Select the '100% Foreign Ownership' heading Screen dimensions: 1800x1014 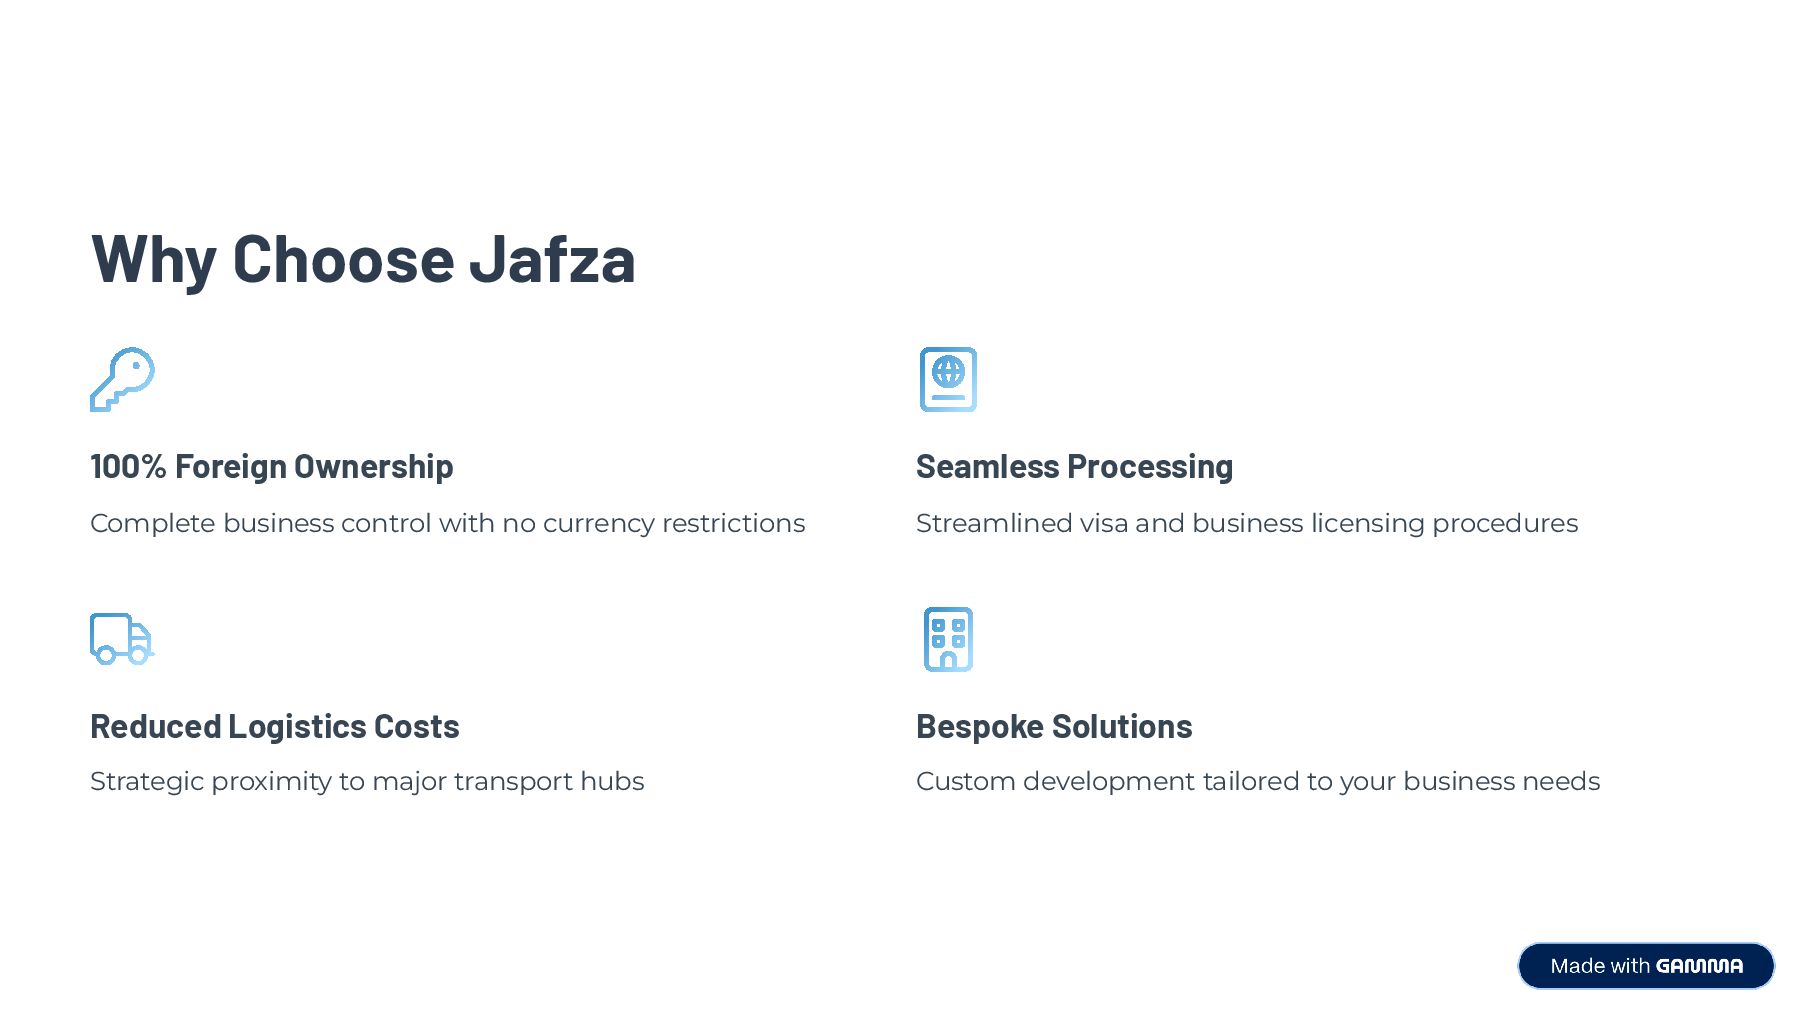point(271,466)
